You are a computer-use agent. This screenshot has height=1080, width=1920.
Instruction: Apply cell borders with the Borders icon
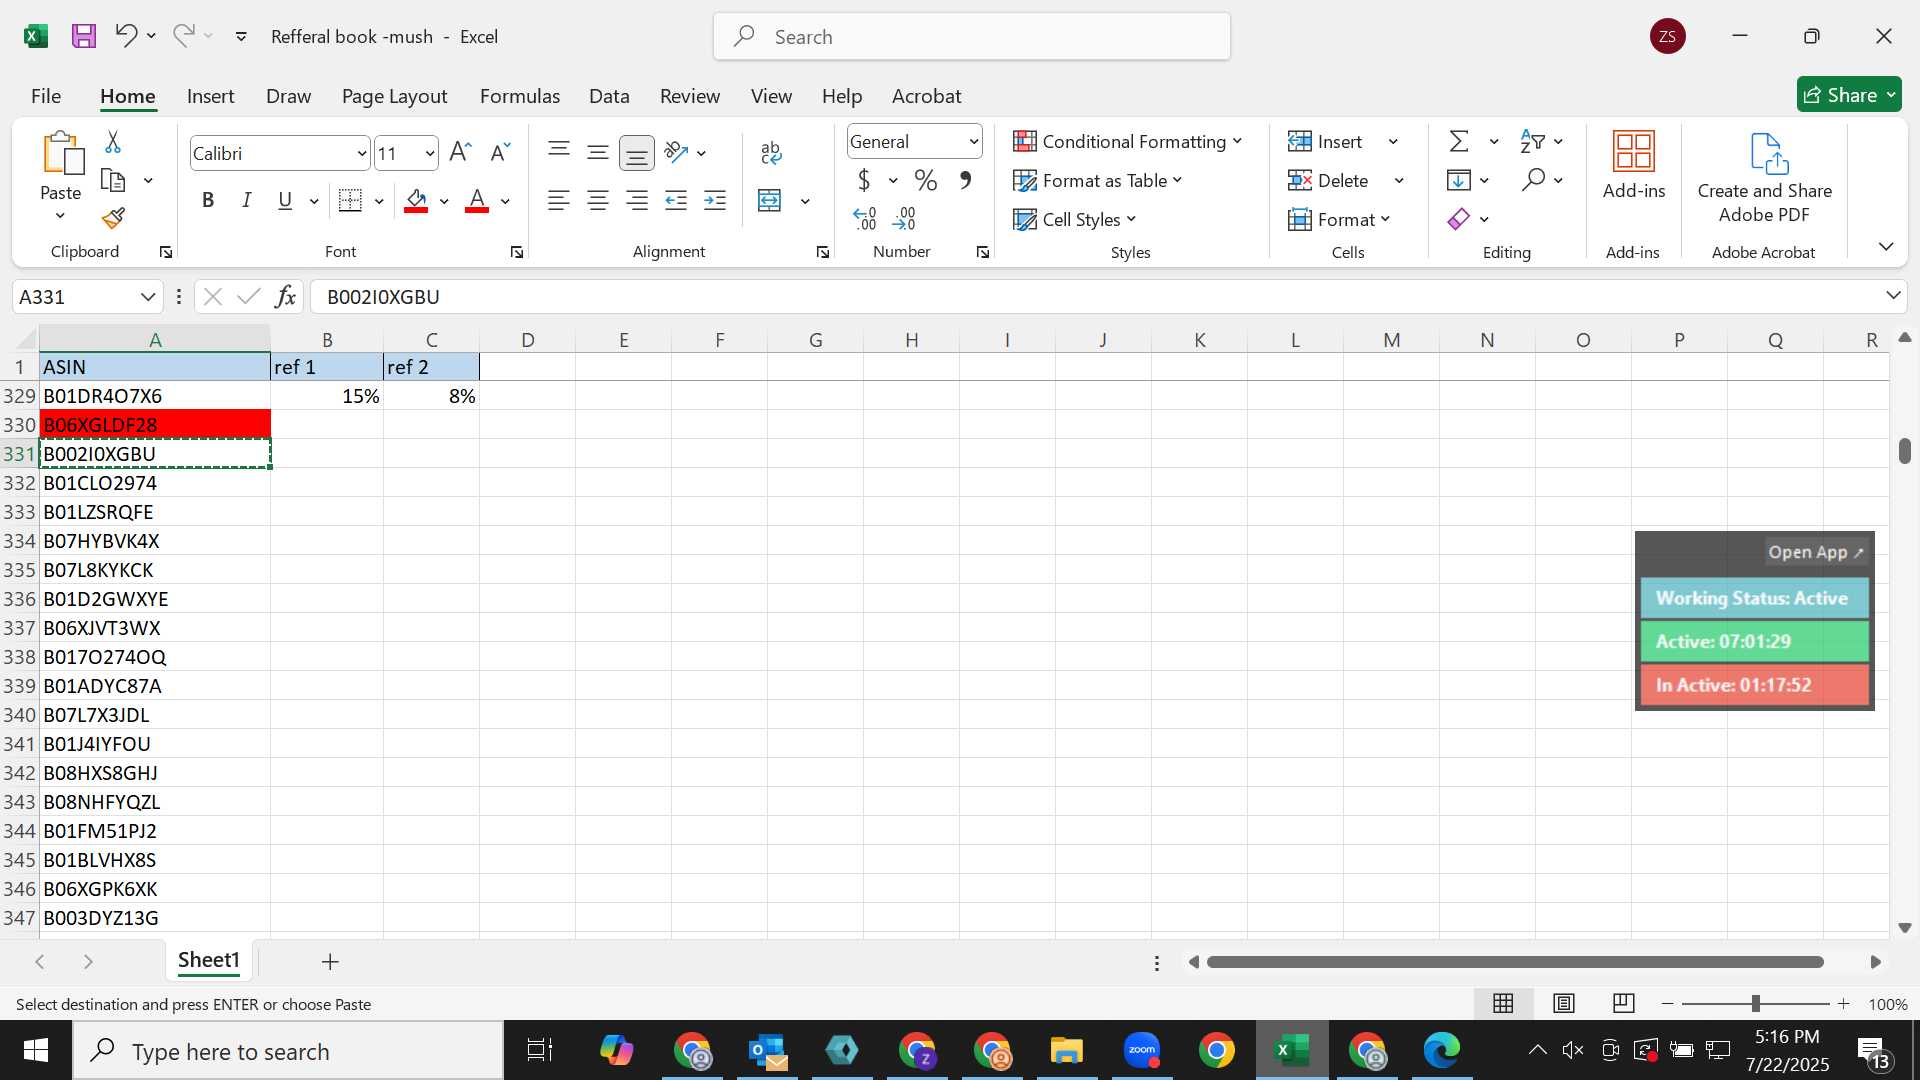point(350,200)
